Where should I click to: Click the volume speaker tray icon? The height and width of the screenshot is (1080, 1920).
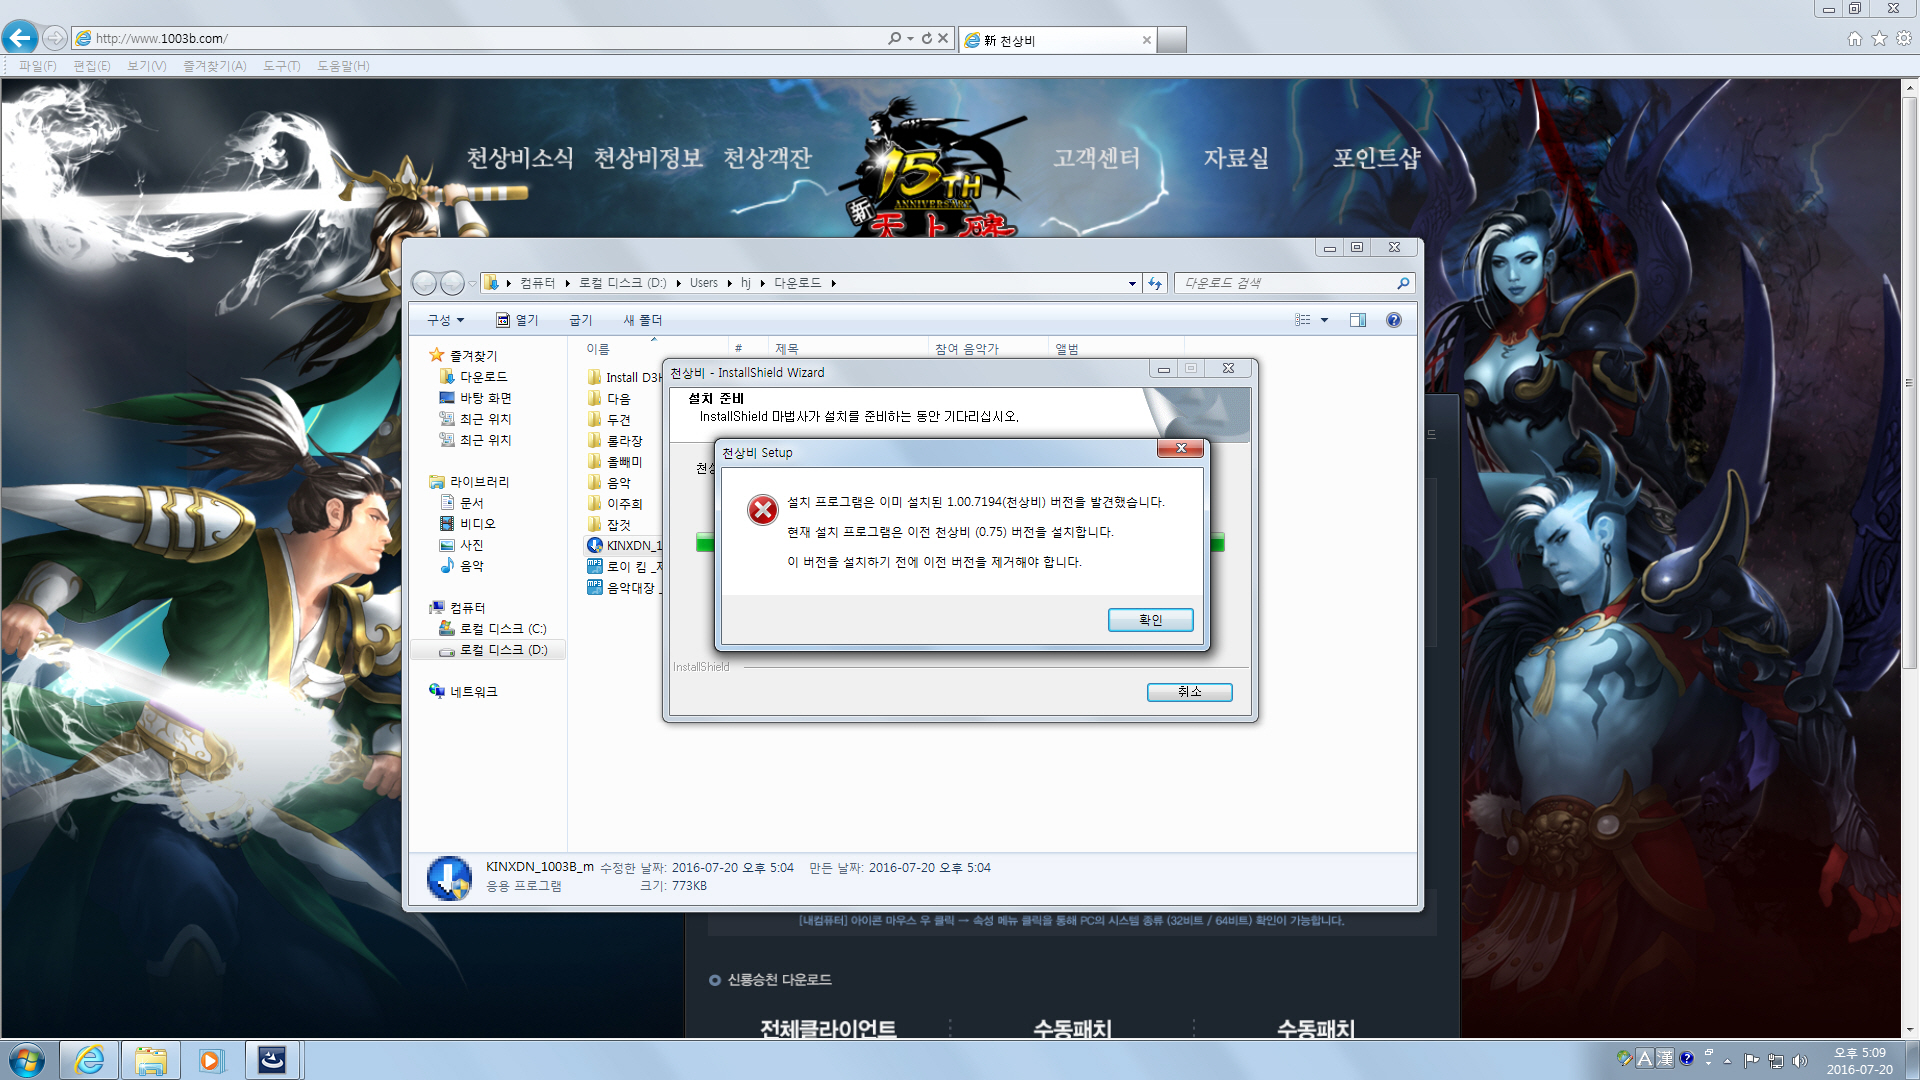coord(1800,1060)
